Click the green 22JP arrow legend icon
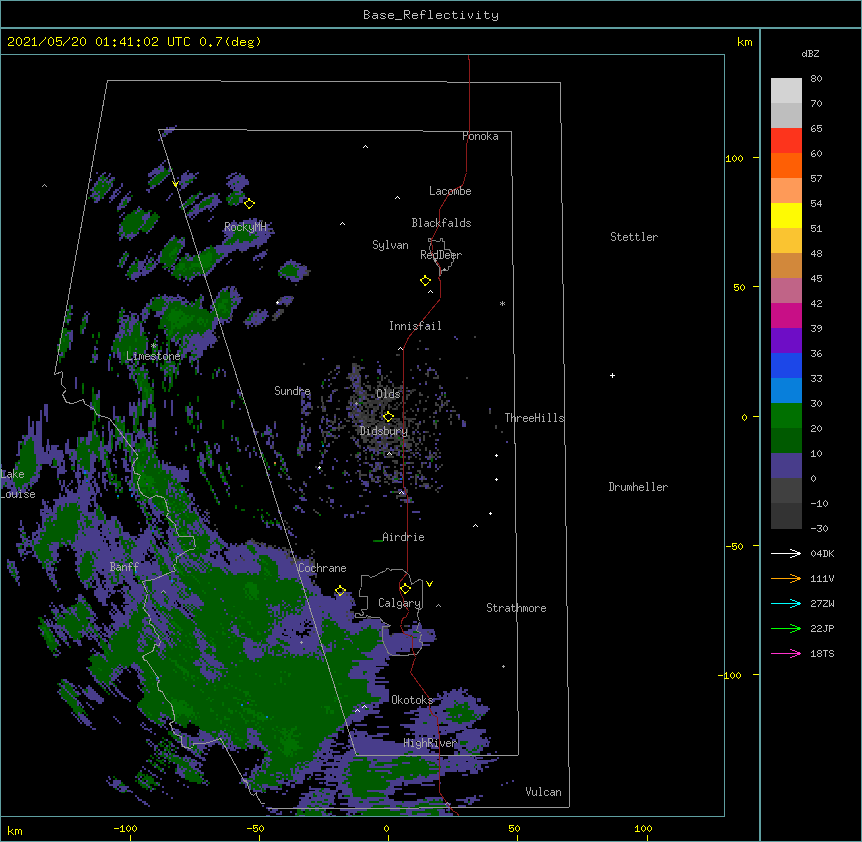The image size is (862, 842). pyautogui.click(x=786, y=628)
